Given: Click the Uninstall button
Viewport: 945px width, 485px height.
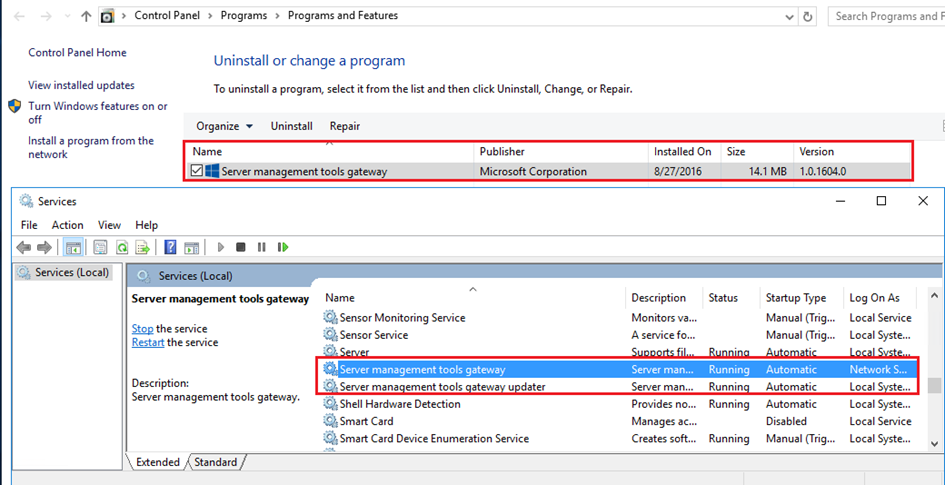Looking at the screenshot, I should pos(292,127).
